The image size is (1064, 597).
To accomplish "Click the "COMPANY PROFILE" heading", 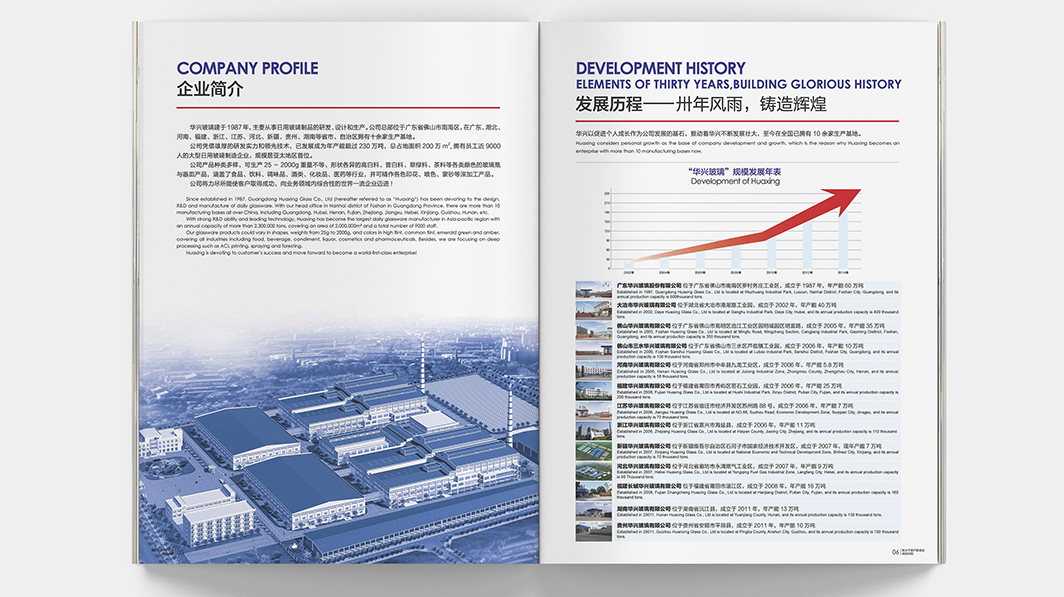I will (x=247, y=69).
